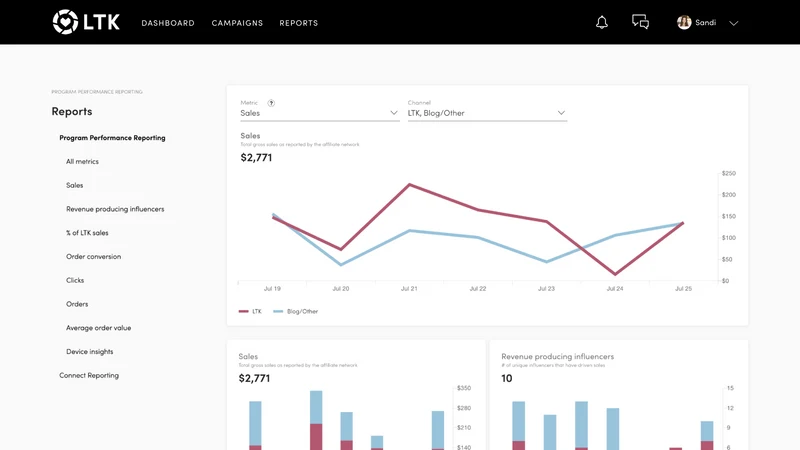Open the Dashboard nav item
This screenshot has height=450, width=800.
pos(168,23)
